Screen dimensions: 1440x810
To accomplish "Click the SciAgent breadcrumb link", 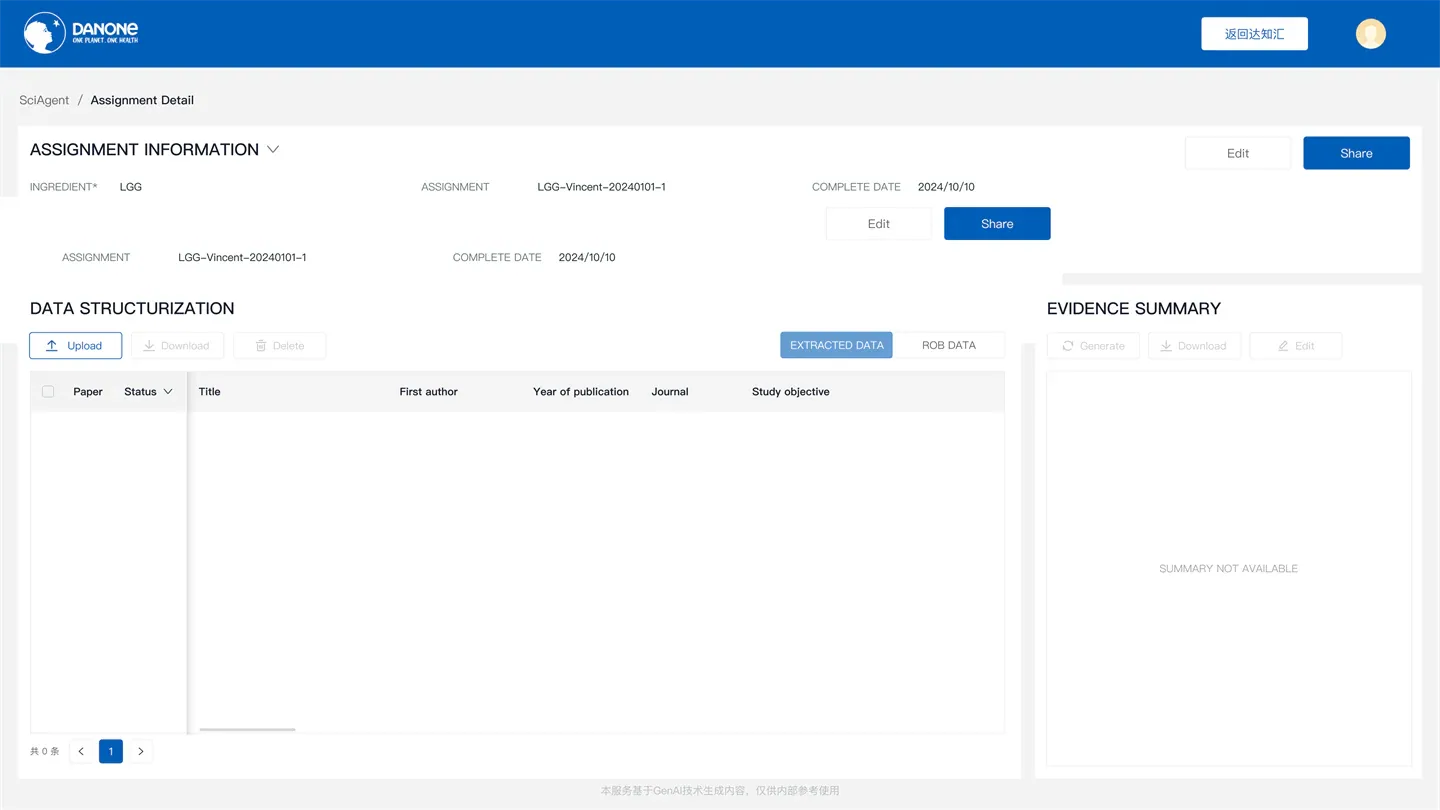I will (44, 100).
